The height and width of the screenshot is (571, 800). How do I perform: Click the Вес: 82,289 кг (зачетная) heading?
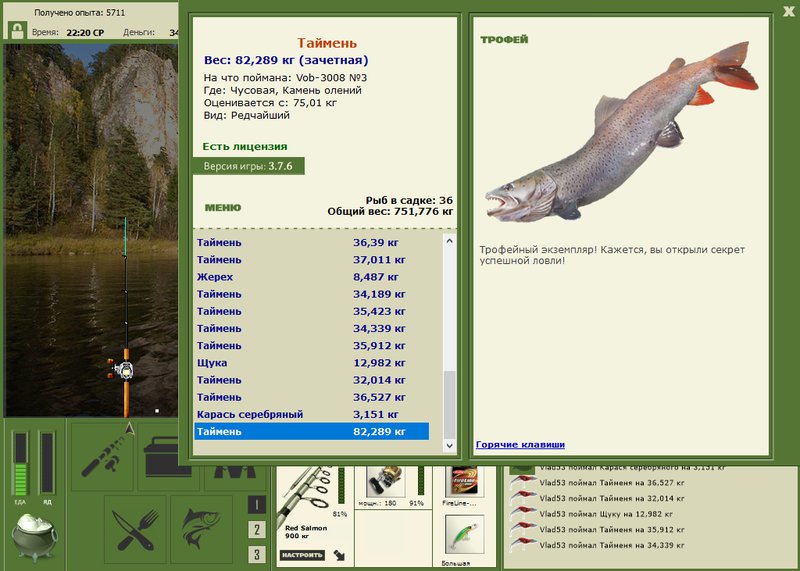(x=286, y=60)
